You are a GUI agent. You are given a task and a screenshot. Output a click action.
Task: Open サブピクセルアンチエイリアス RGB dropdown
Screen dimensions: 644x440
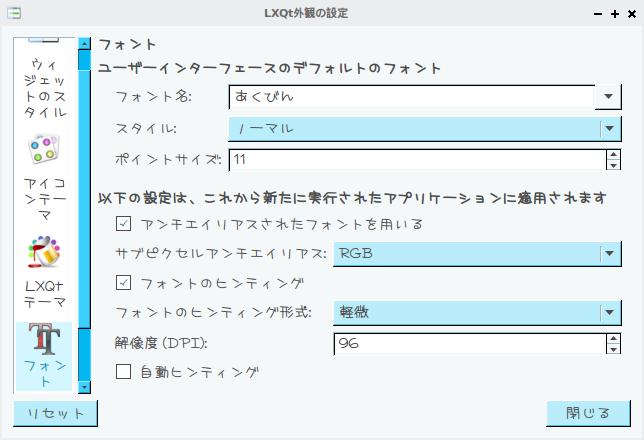point(477,253)
